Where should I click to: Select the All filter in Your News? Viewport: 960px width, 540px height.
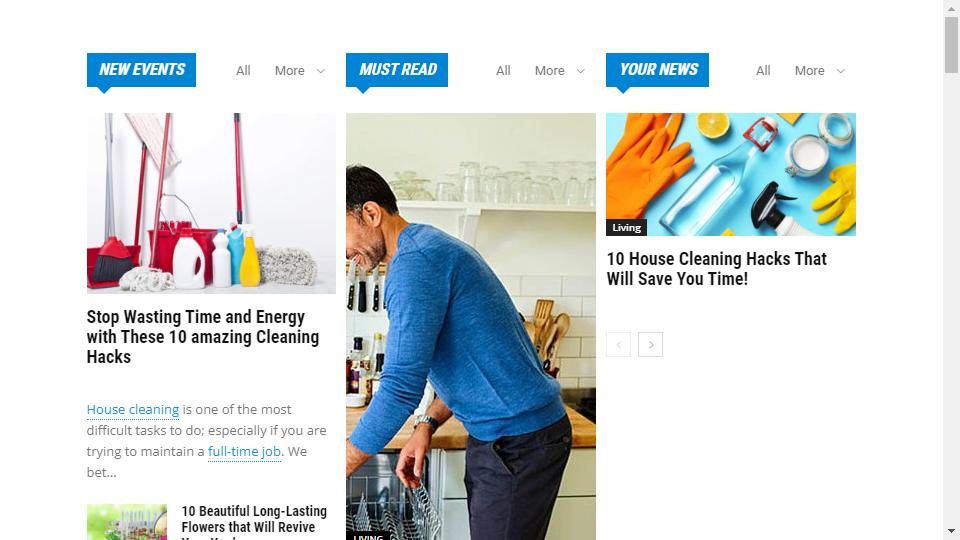click(x=763, y=70)
